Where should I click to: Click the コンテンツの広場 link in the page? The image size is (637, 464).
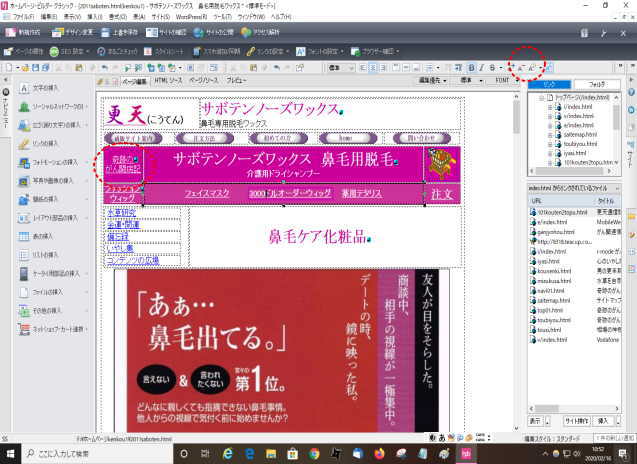pyautogui.click(x=133, y=260)
